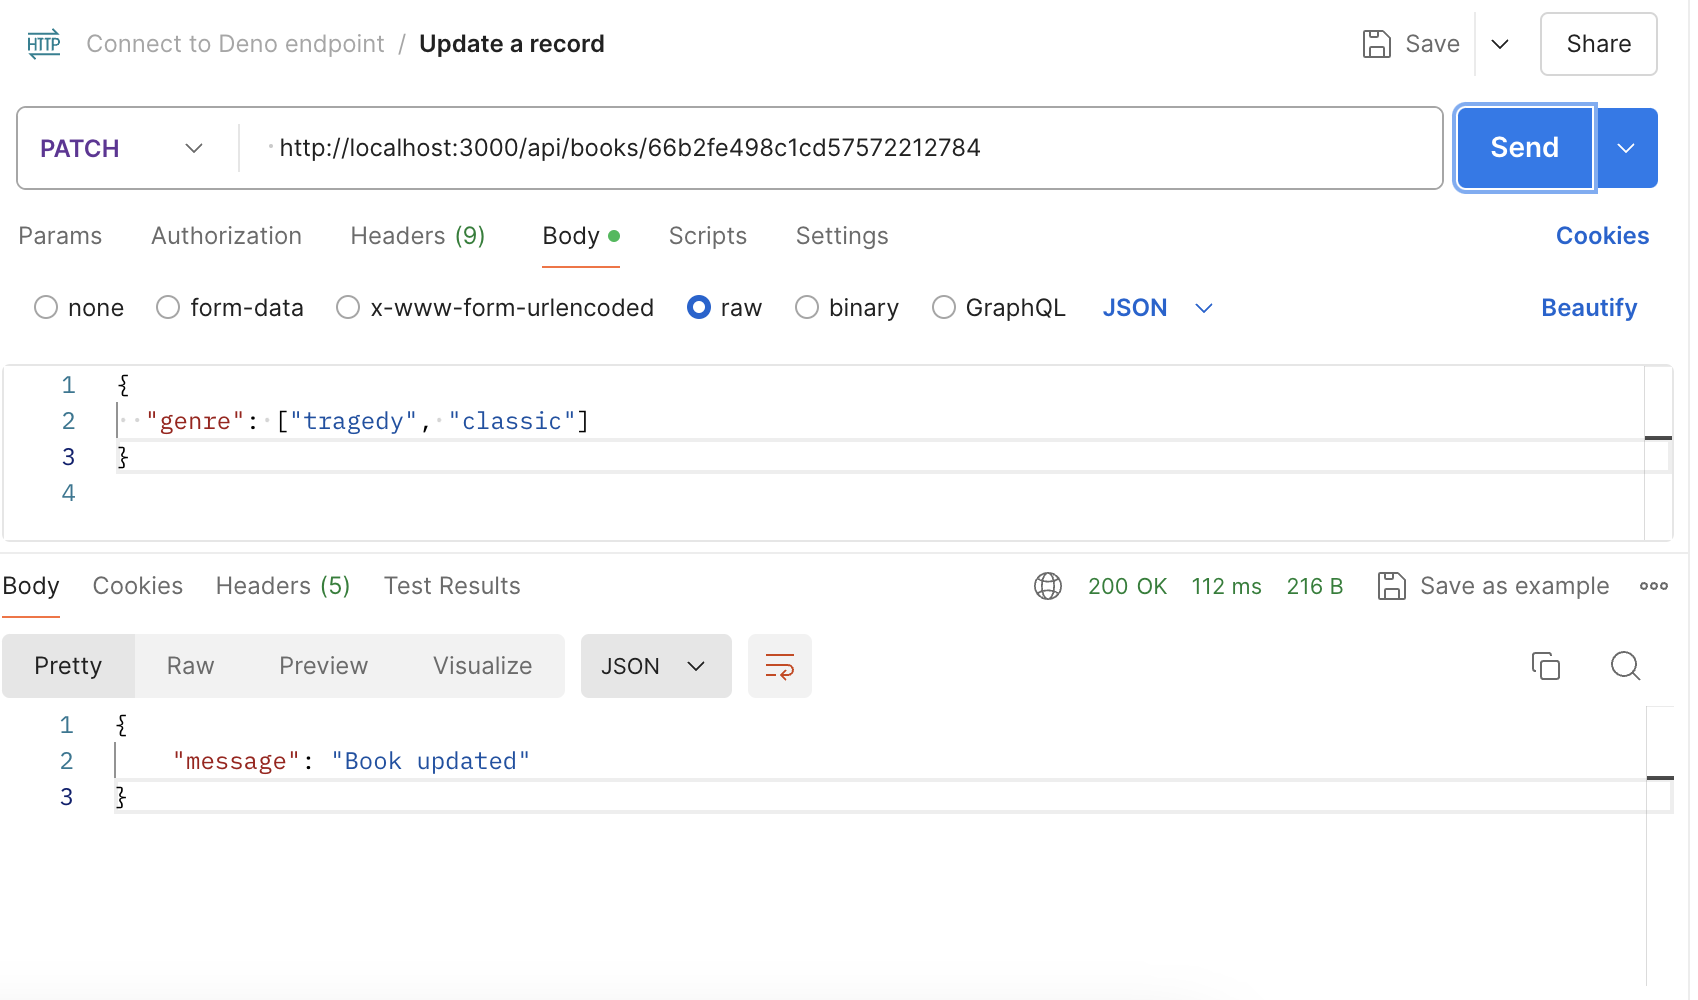The height and width of the screenshot is (1000, 1698).
Task: Click the copy response icon
Action: point(1546,665)
